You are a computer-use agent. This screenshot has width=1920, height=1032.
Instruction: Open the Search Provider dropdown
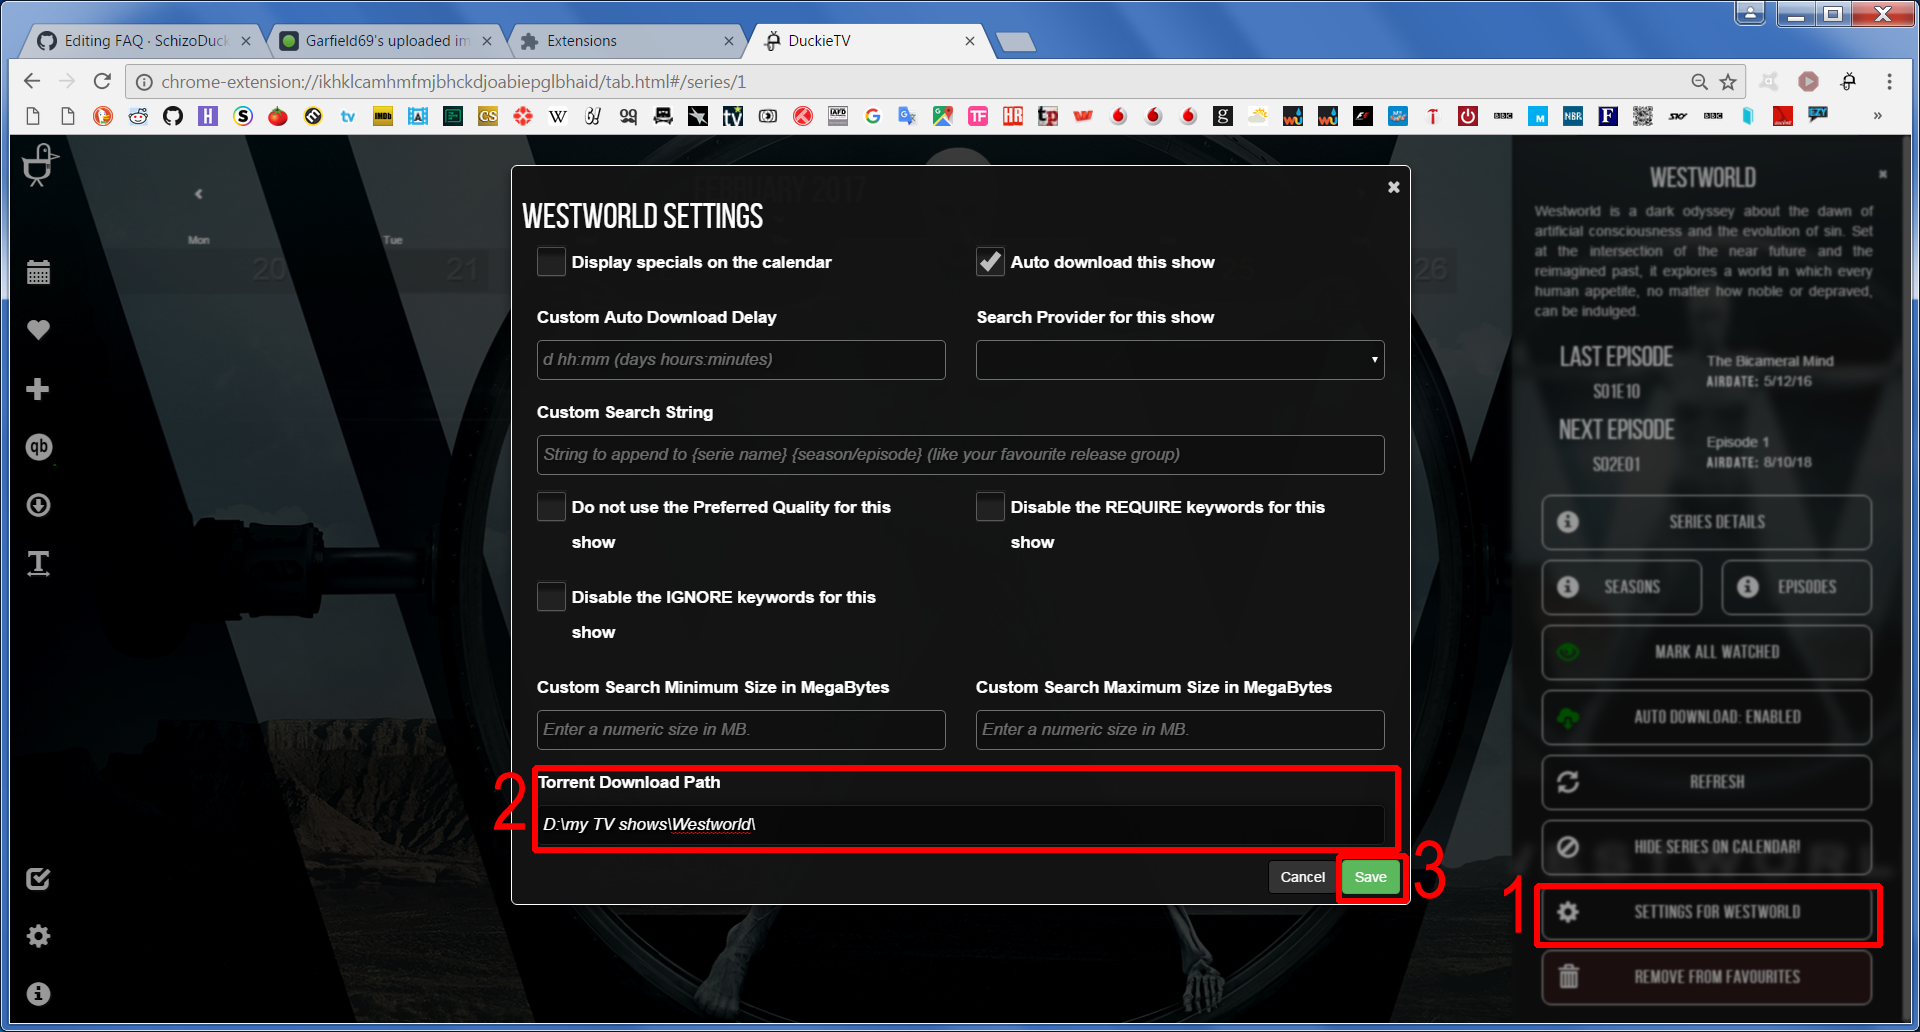(x=1180, y=360)
